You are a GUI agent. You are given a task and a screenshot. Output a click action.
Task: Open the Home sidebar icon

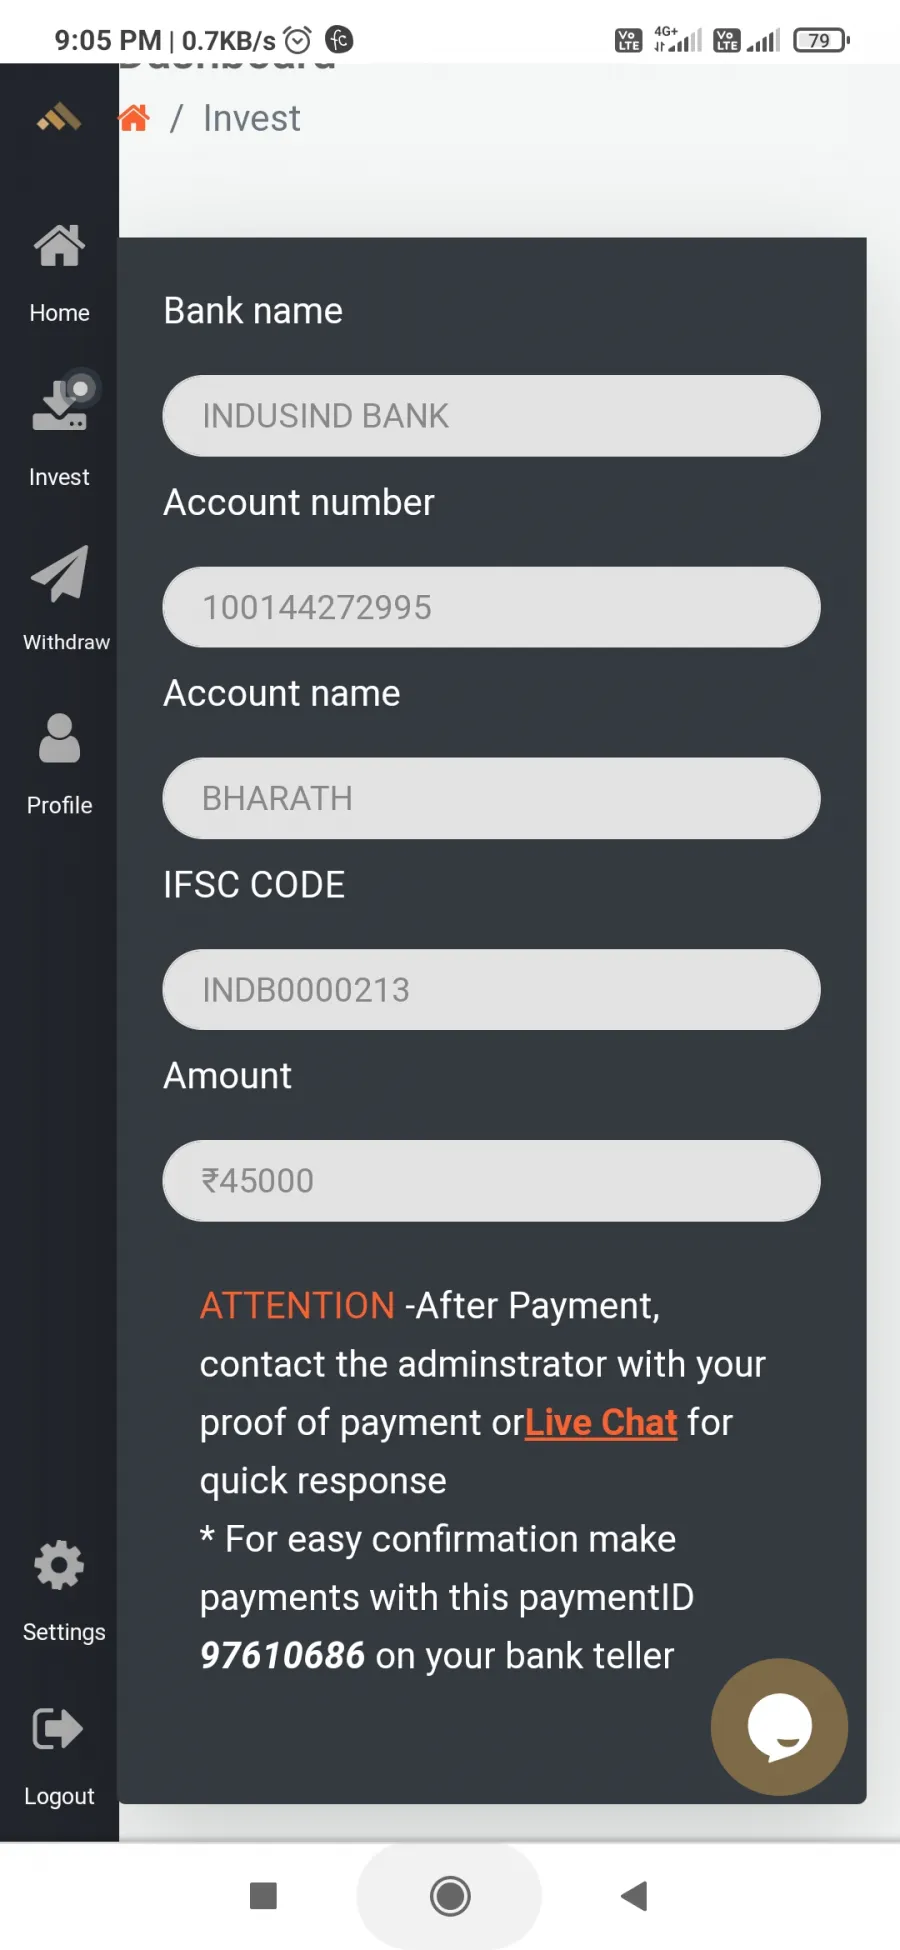[59, 246]
